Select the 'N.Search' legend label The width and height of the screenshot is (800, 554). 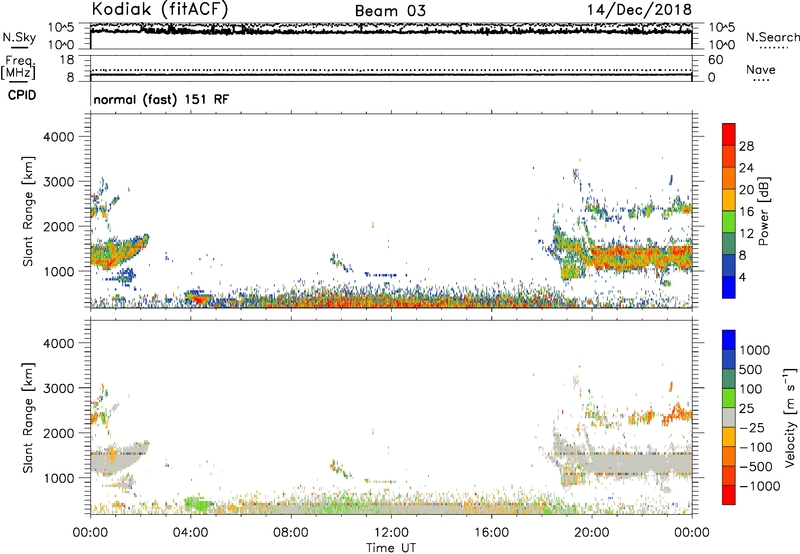[772, 37]
